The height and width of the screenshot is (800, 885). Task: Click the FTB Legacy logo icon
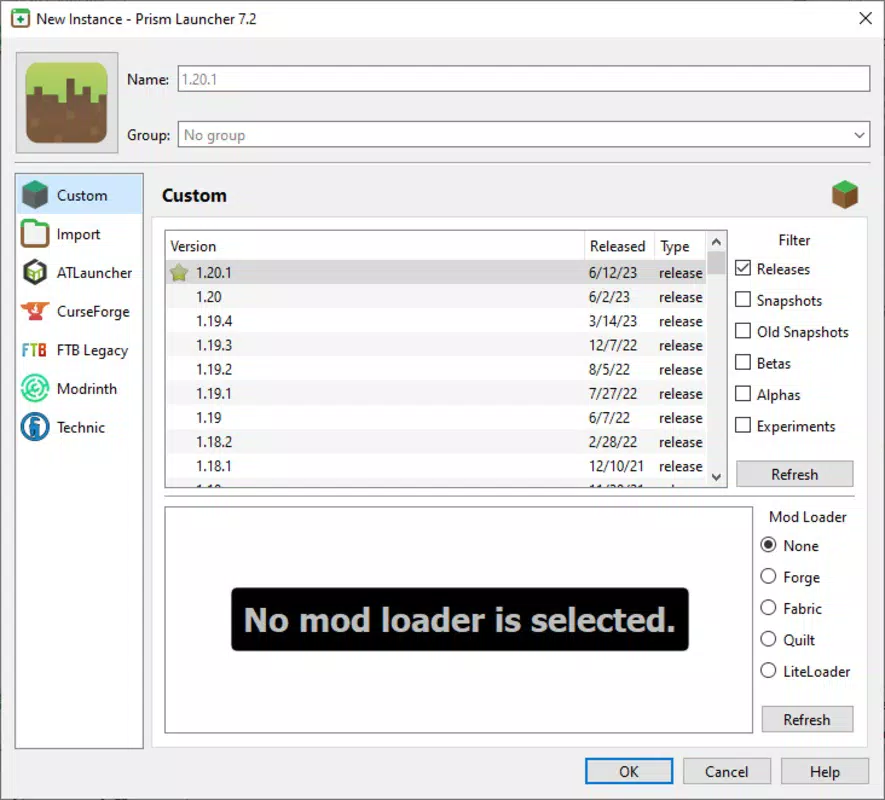click(34, 350)
